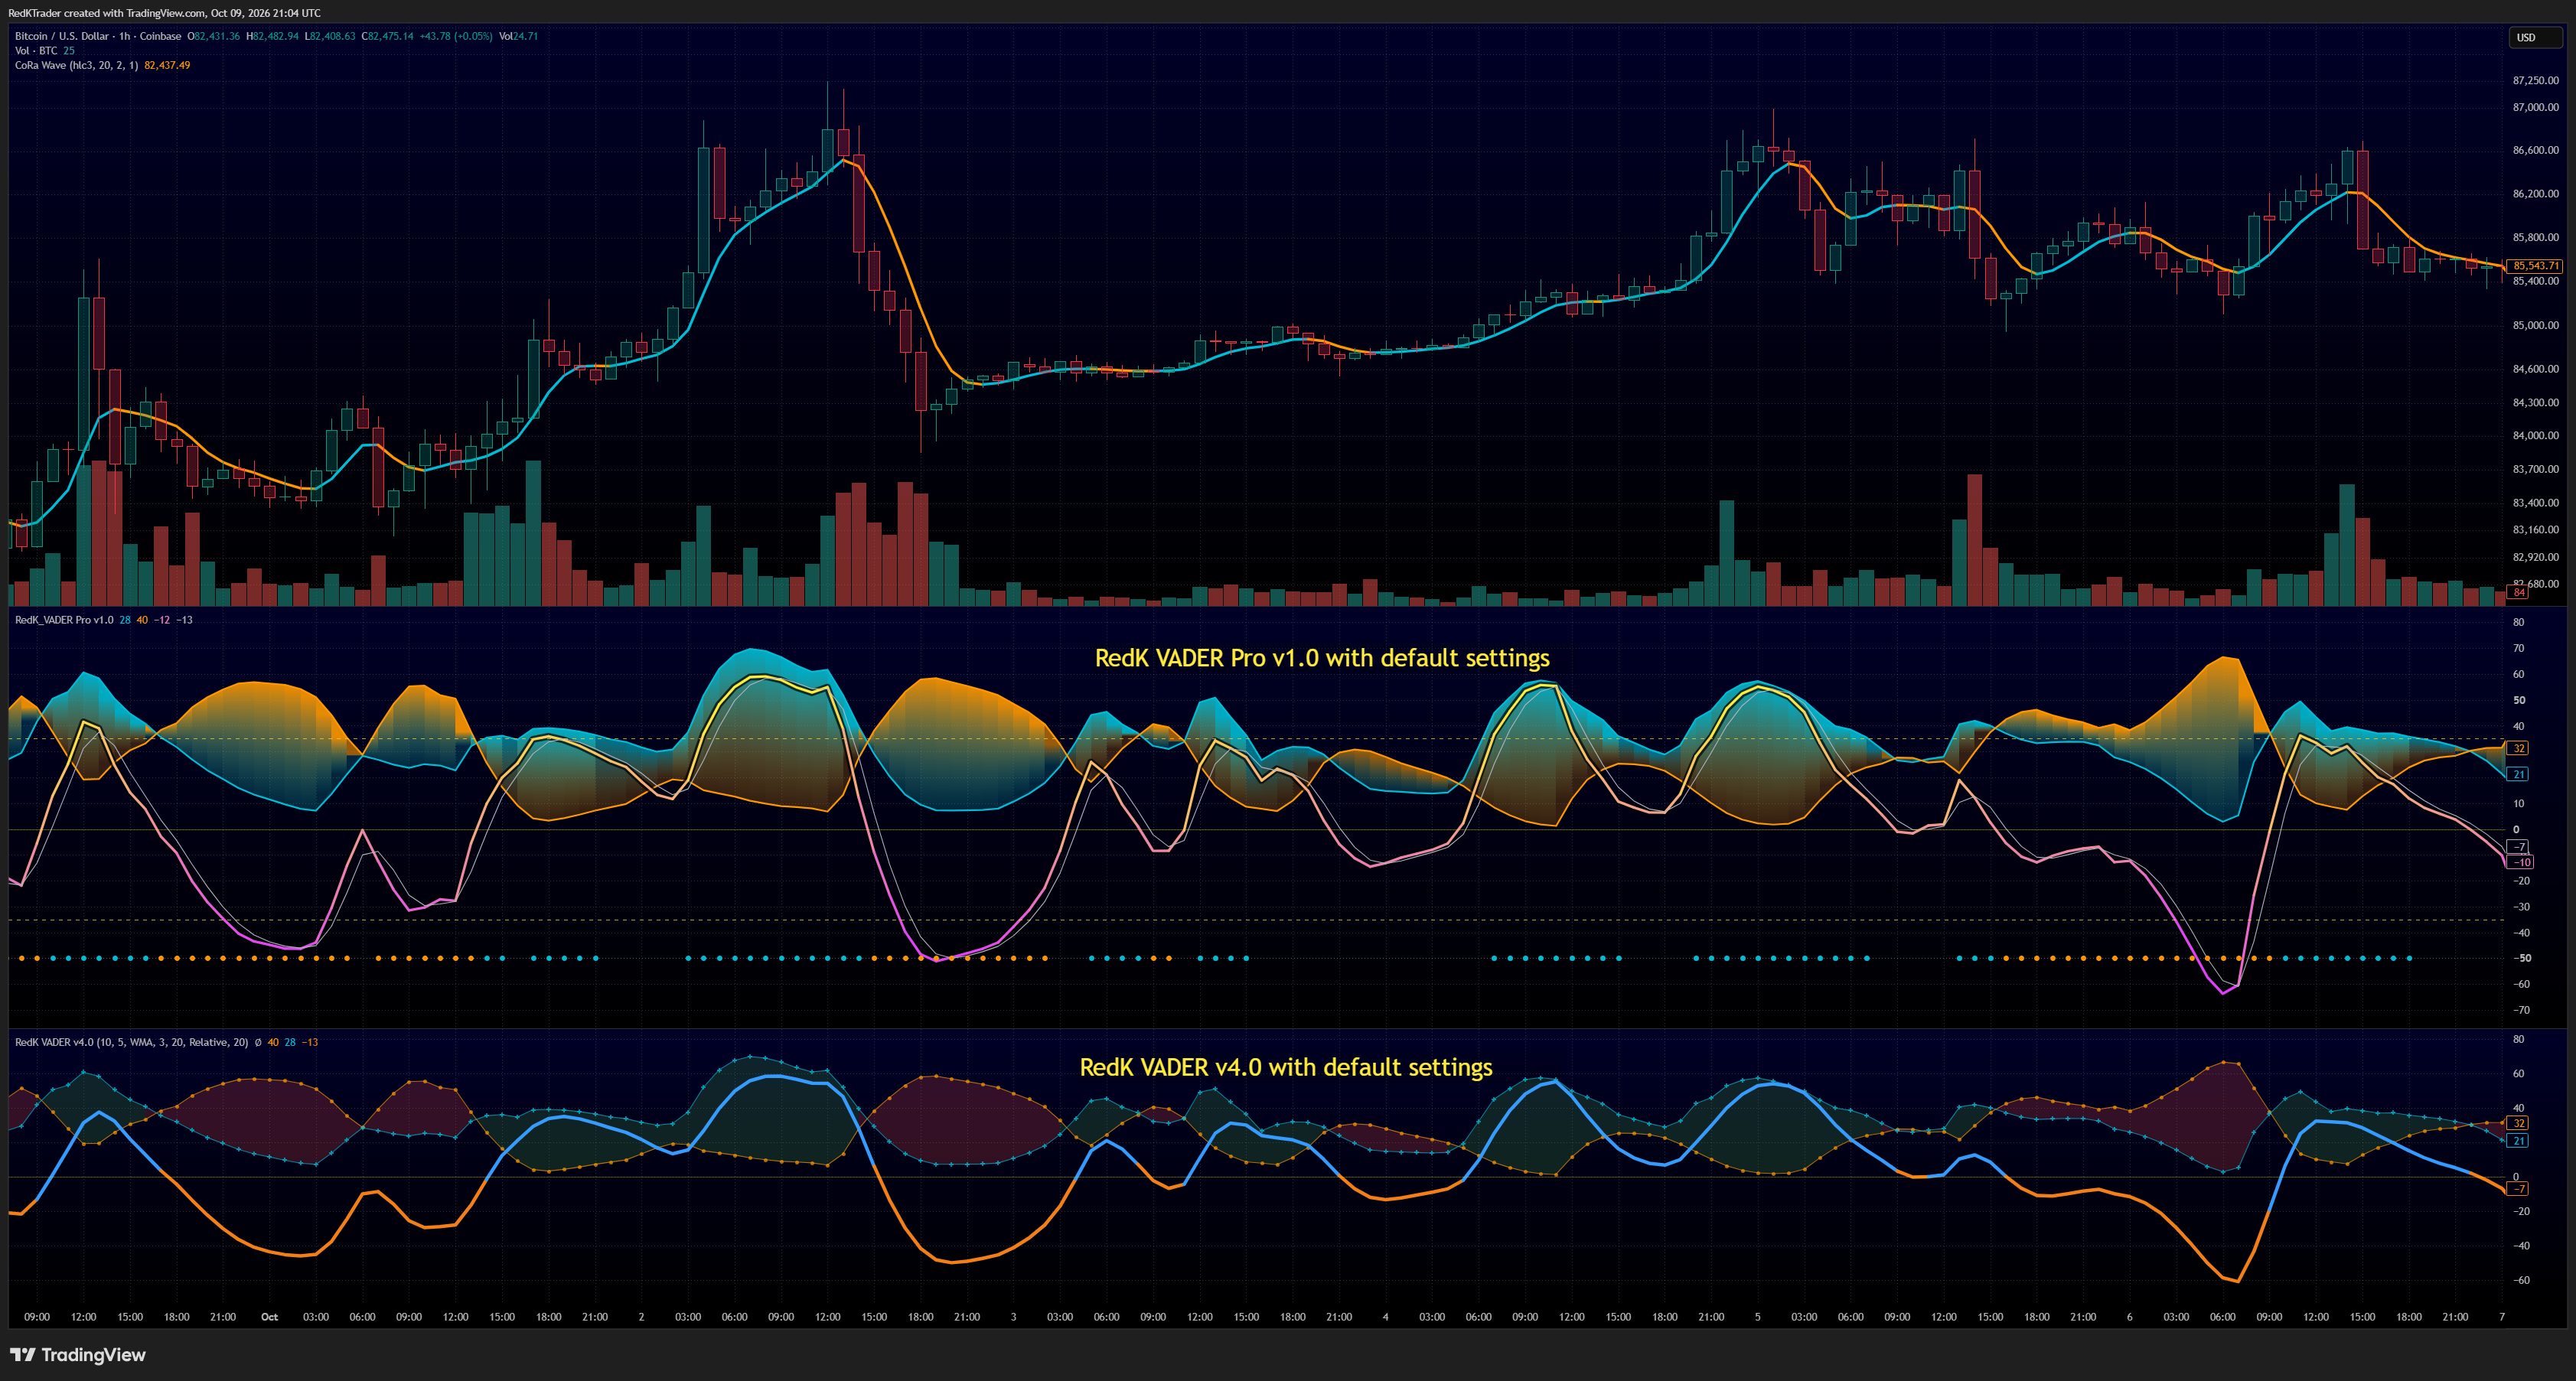Open the CoRa Wave indicator legend

pyautogui.click(x=76, y=65)
